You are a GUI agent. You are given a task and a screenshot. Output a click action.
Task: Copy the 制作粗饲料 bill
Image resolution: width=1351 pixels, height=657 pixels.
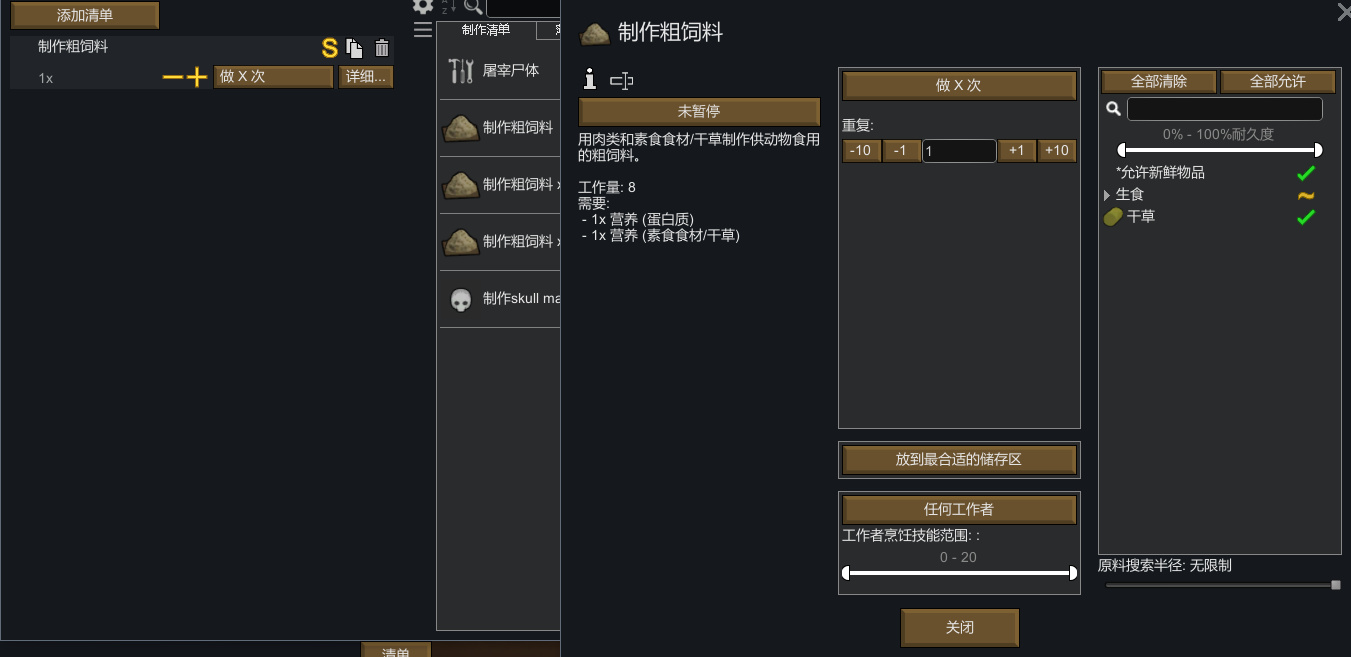tap(355, 48)
